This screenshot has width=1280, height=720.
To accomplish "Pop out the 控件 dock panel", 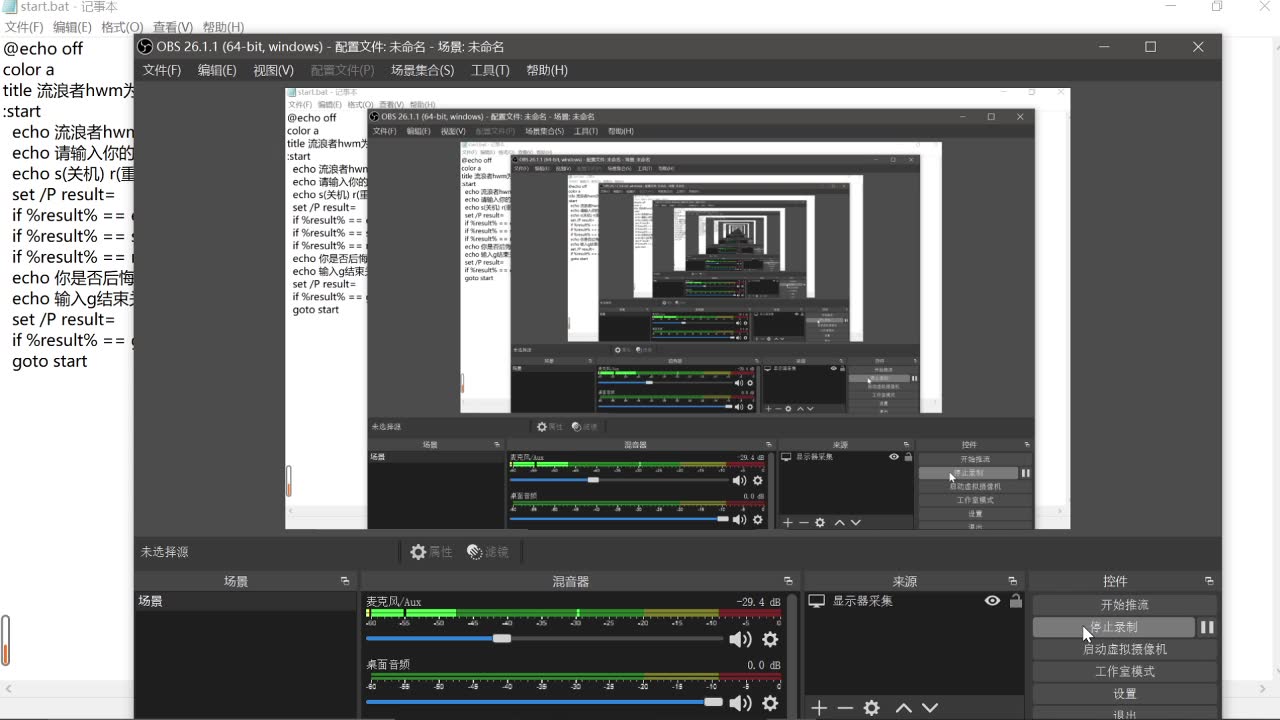I will pos(1209,581).
